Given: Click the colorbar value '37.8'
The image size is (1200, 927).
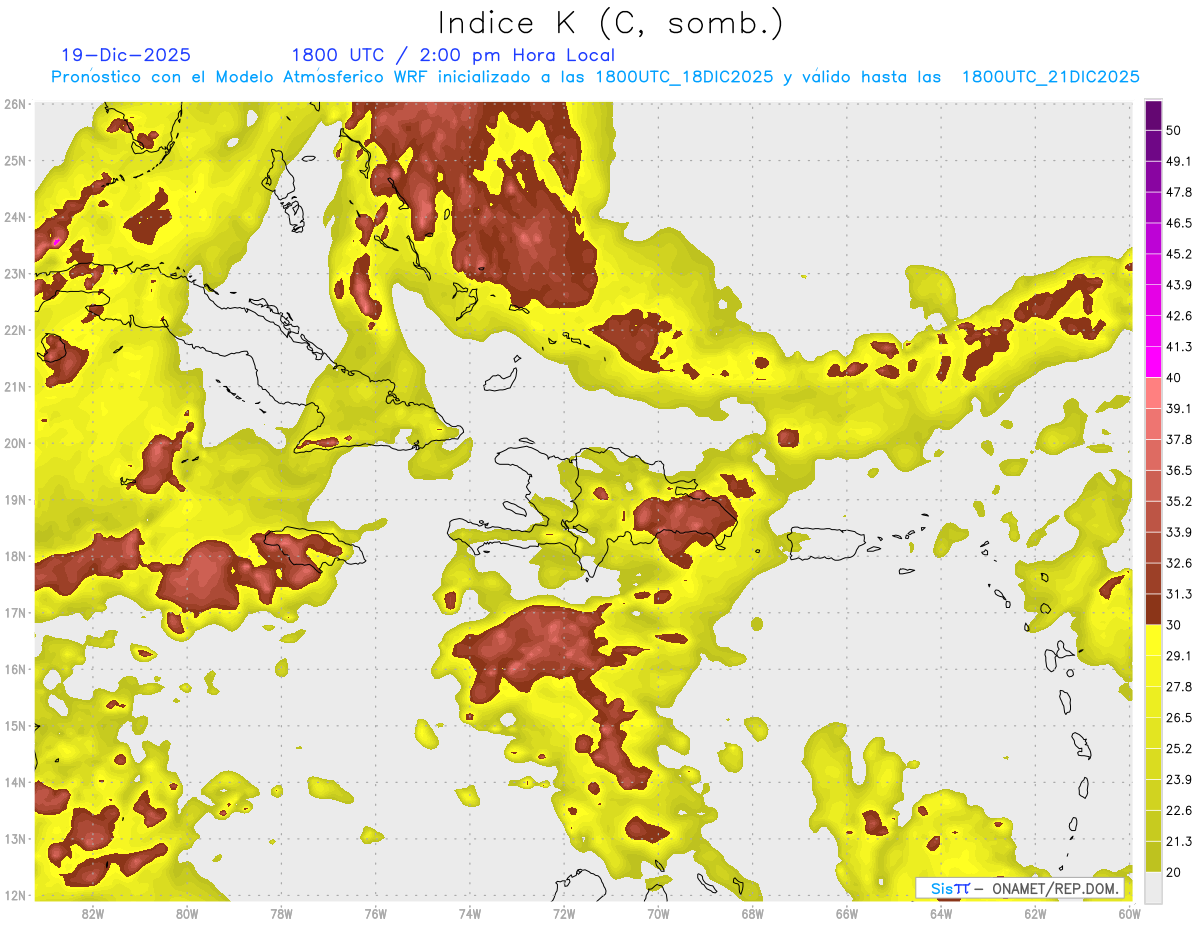Looking at the screenshot, I should click(1178, 440).
